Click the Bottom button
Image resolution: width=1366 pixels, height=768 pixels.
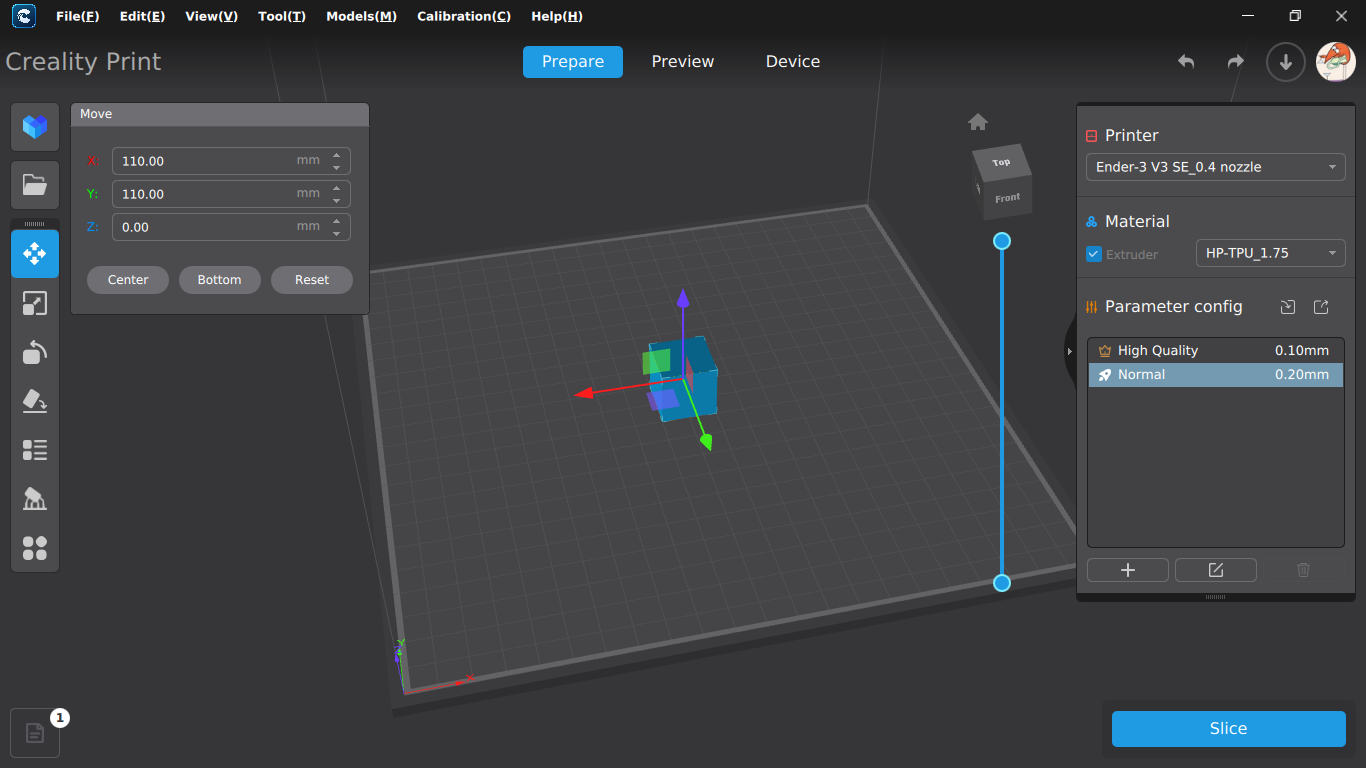coord(220,280)
